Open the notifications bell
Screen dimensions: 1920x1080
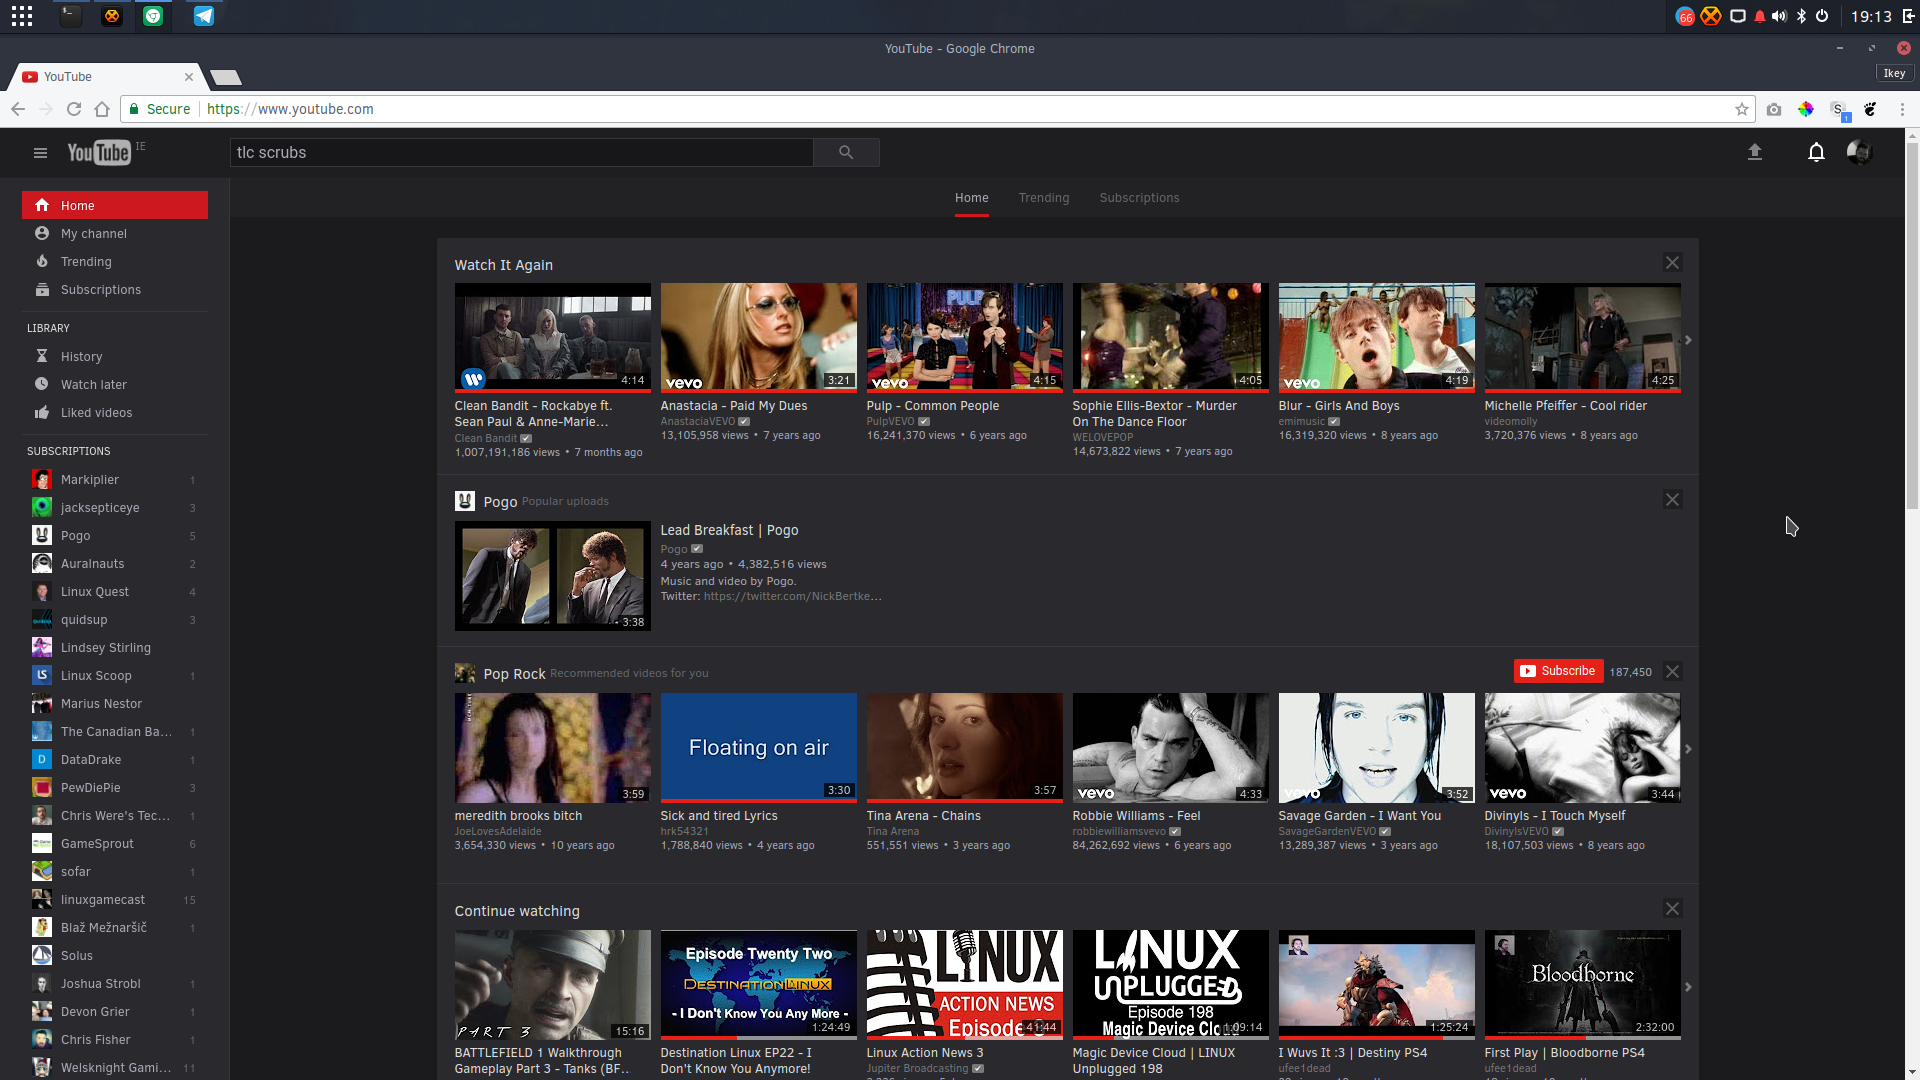click(1816, 152)
